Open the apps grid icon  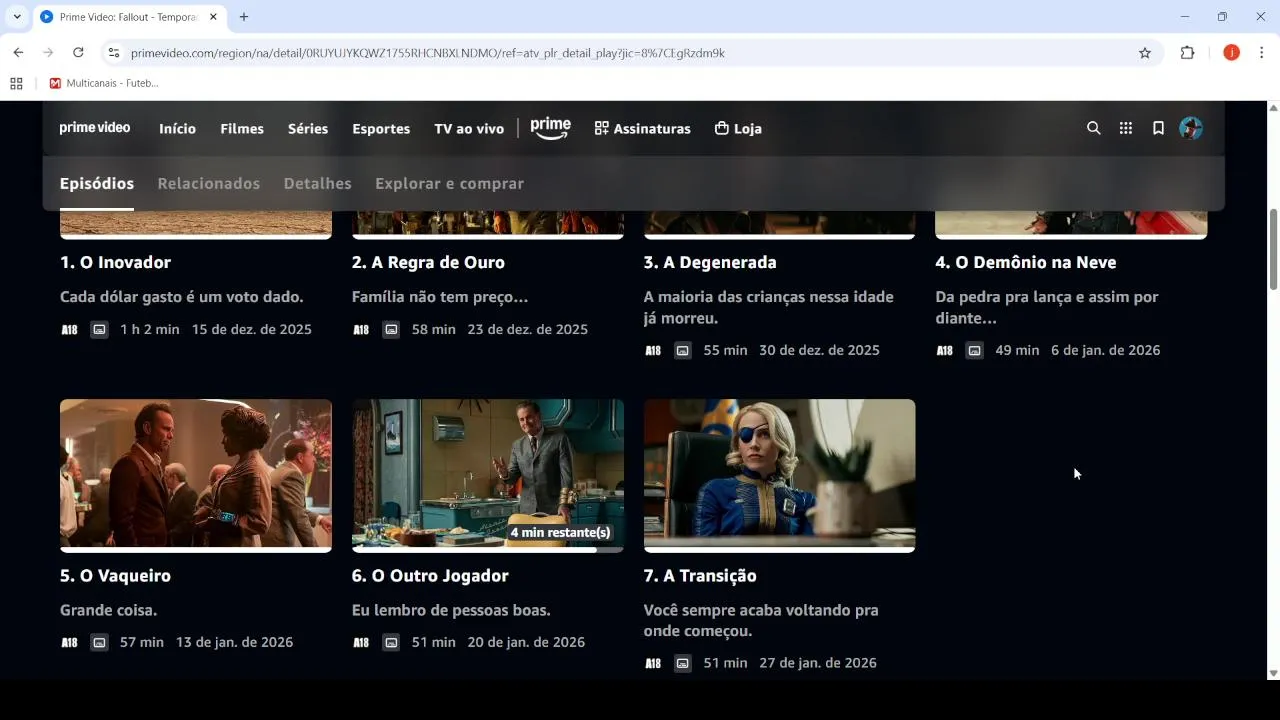(1126, 128)
